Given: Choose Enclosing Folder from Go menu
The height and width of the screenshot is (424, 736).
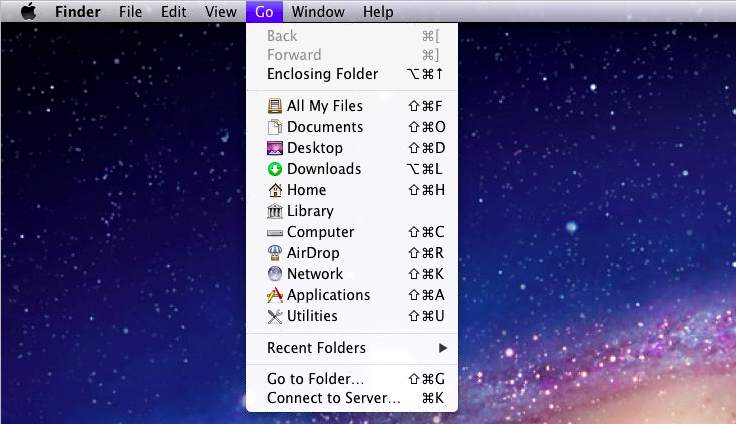Looking at the screenshot, I should 352,74.
